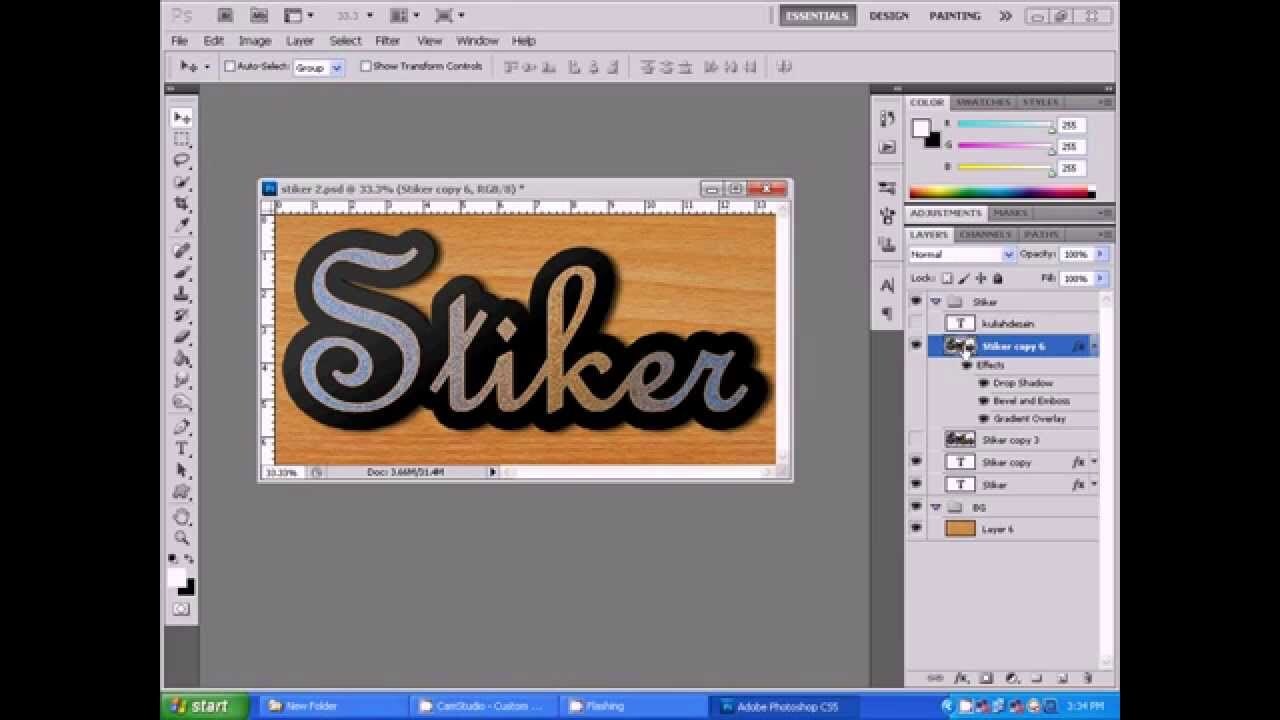The height and width of the screenshot is (720, 1280).
Task: Click the Delete layer trash icon
Action: tap(1089, 678)
